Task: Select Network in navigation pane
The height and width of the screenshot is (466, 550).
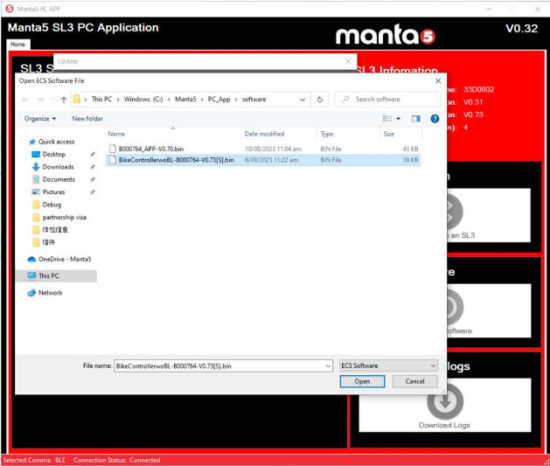Action: (x=50, y=292)
